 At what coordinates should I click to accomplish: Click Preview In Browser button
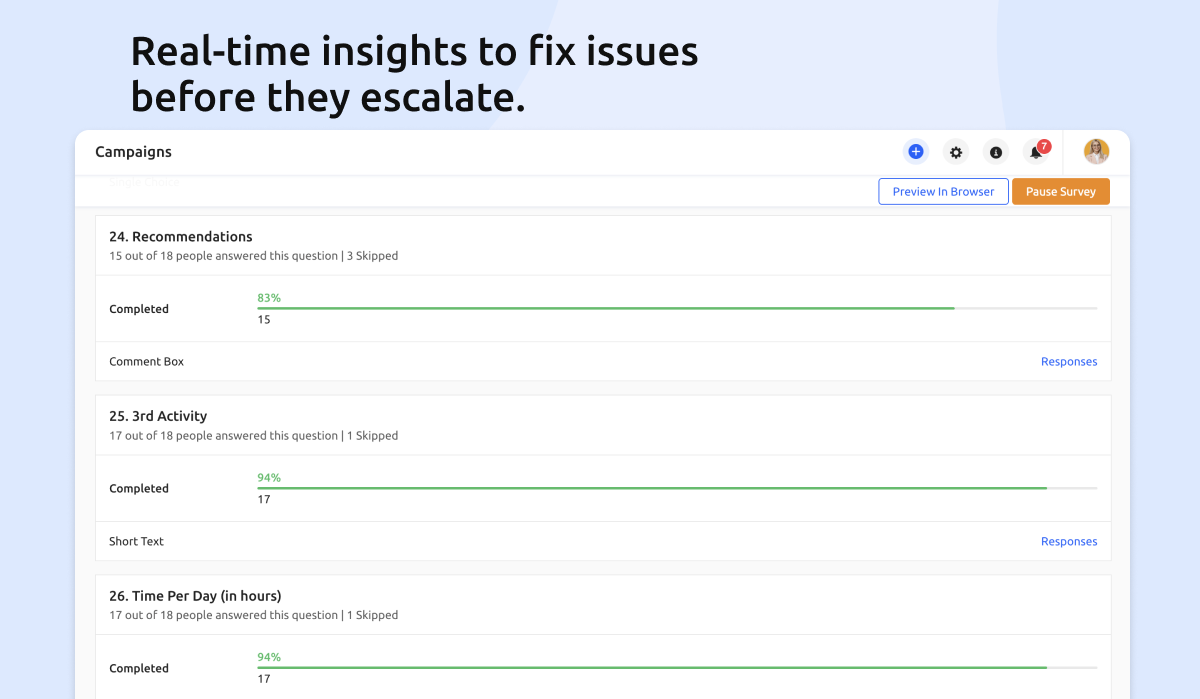click(943, 191)
